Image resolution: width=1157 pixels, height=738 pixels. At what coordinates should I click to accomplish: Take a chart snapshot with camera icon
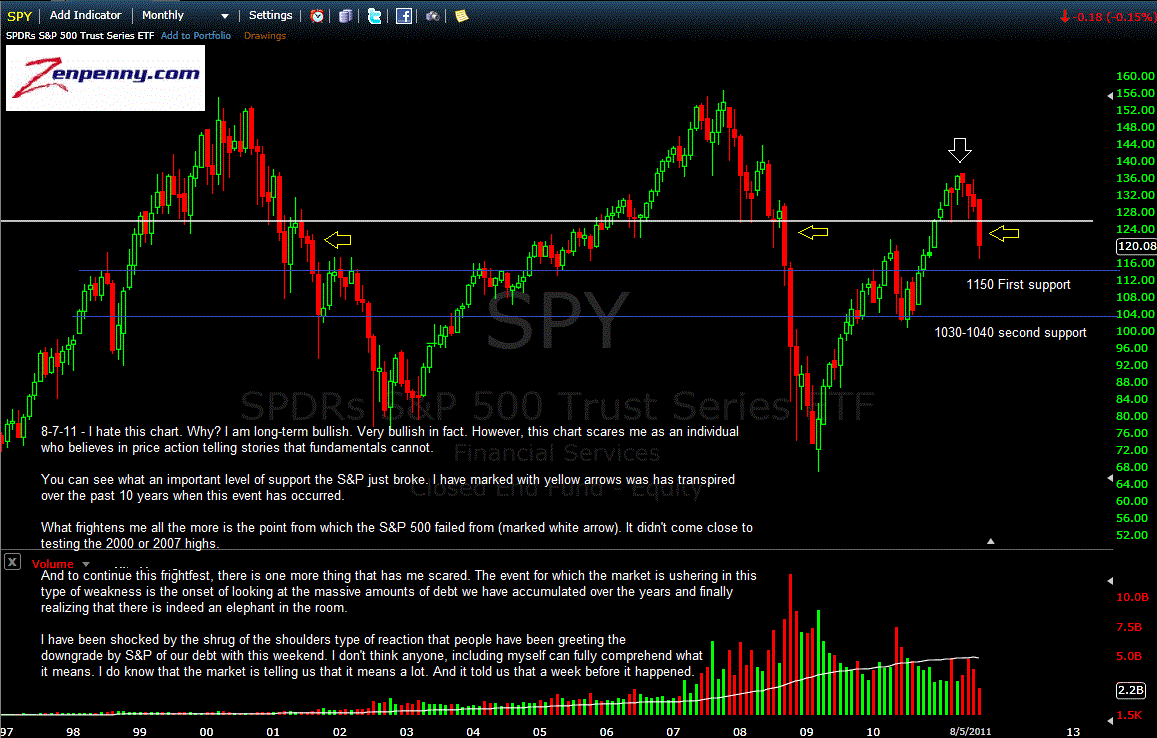(432, 15)
